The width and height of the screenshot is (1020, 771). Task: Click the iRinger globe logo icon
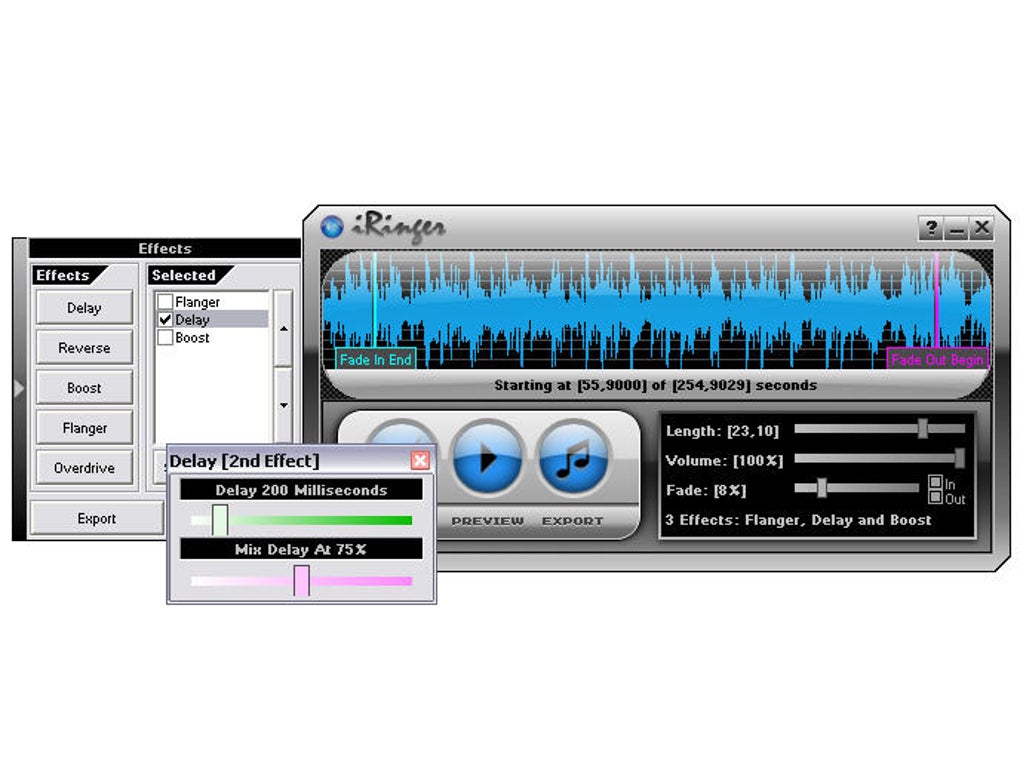point(332,226)
